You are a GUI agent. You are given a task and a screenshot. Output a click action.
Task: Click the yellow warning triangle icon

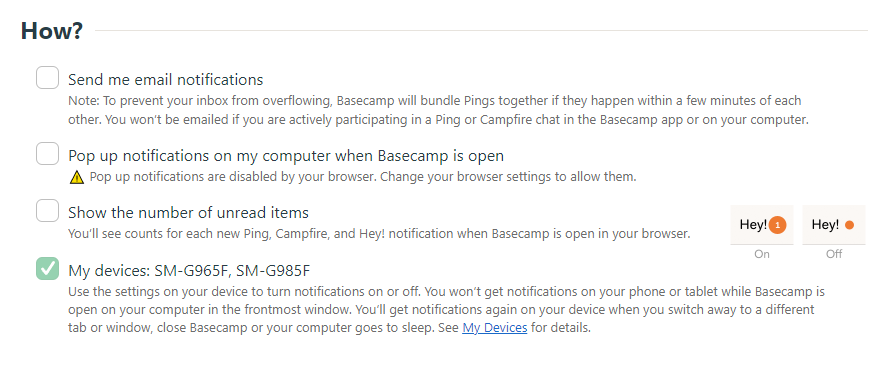[x=76, y=177]
